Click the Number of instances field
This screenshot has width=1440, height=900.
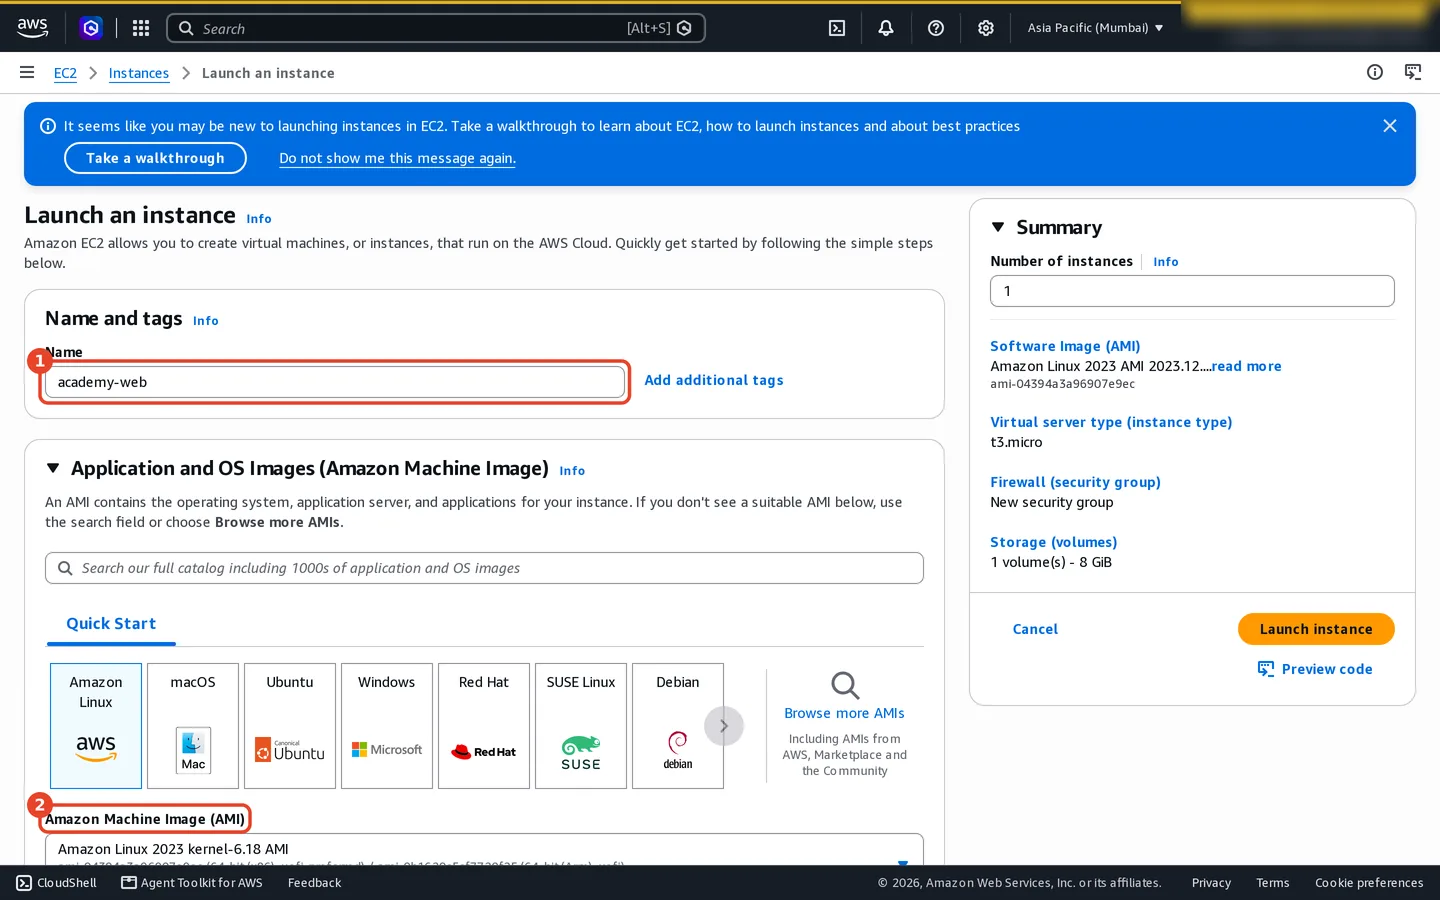click(x=1192, y=291)
